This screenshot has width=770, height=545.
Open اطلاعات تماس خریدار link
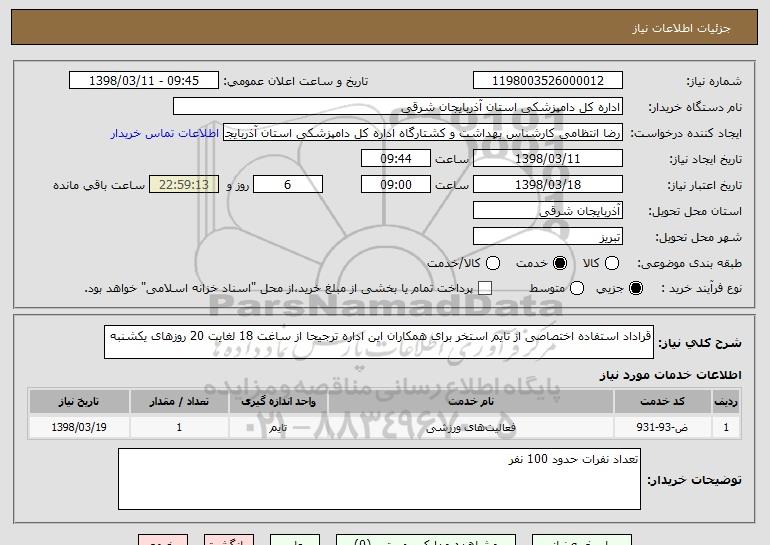(x=165, y=133)
